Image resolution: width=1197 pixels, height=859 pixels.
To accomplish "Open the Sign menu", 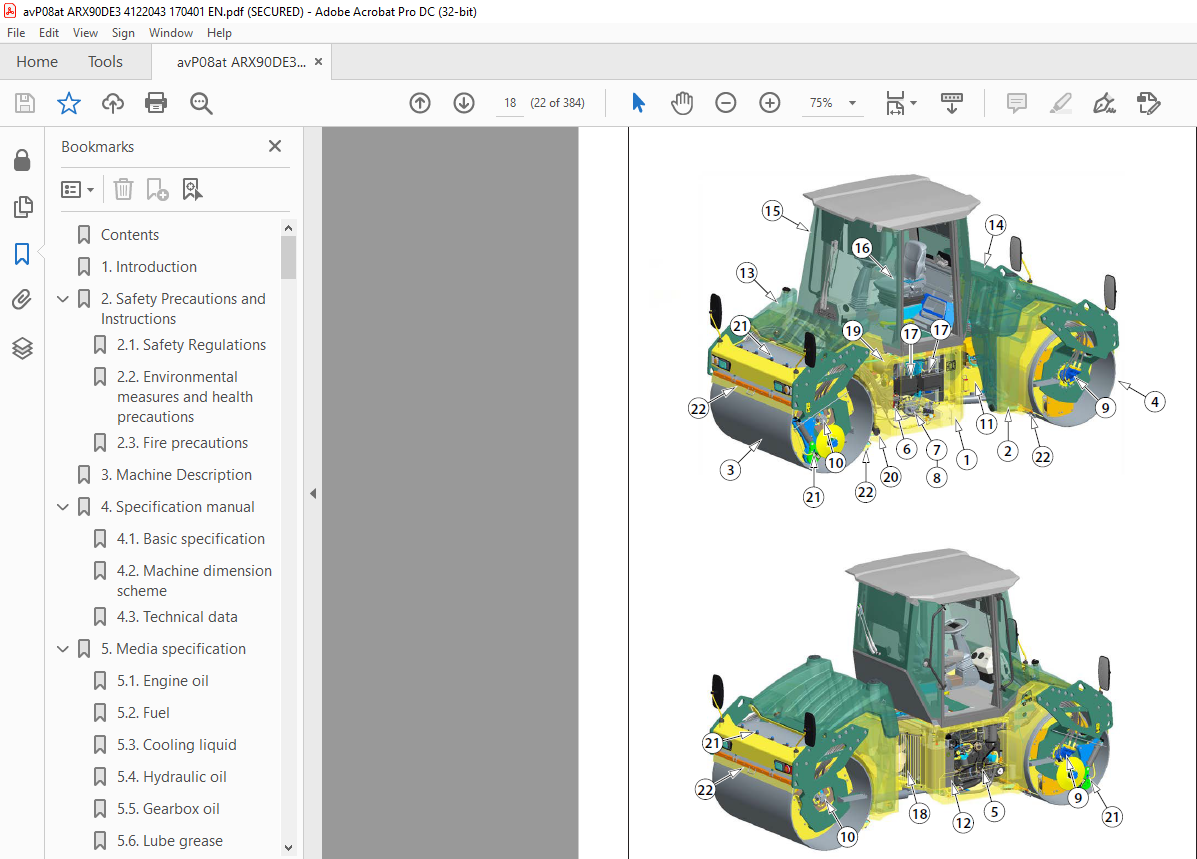I will pos(123,33).
